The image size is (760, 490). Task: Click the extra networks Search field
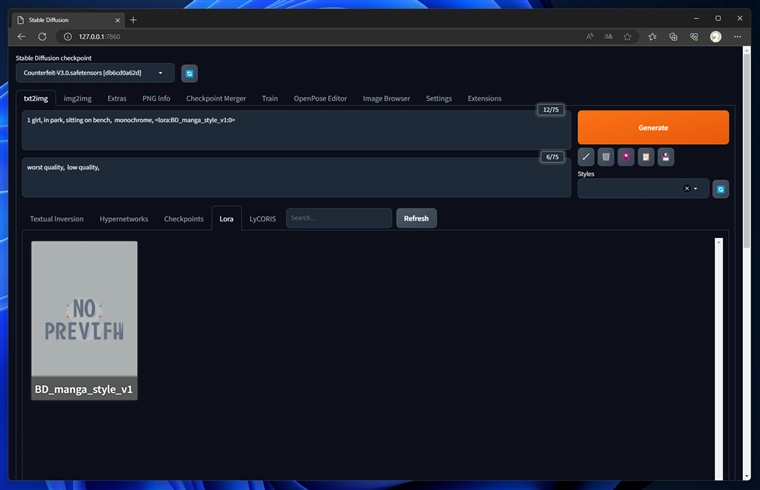pos(339,218)
